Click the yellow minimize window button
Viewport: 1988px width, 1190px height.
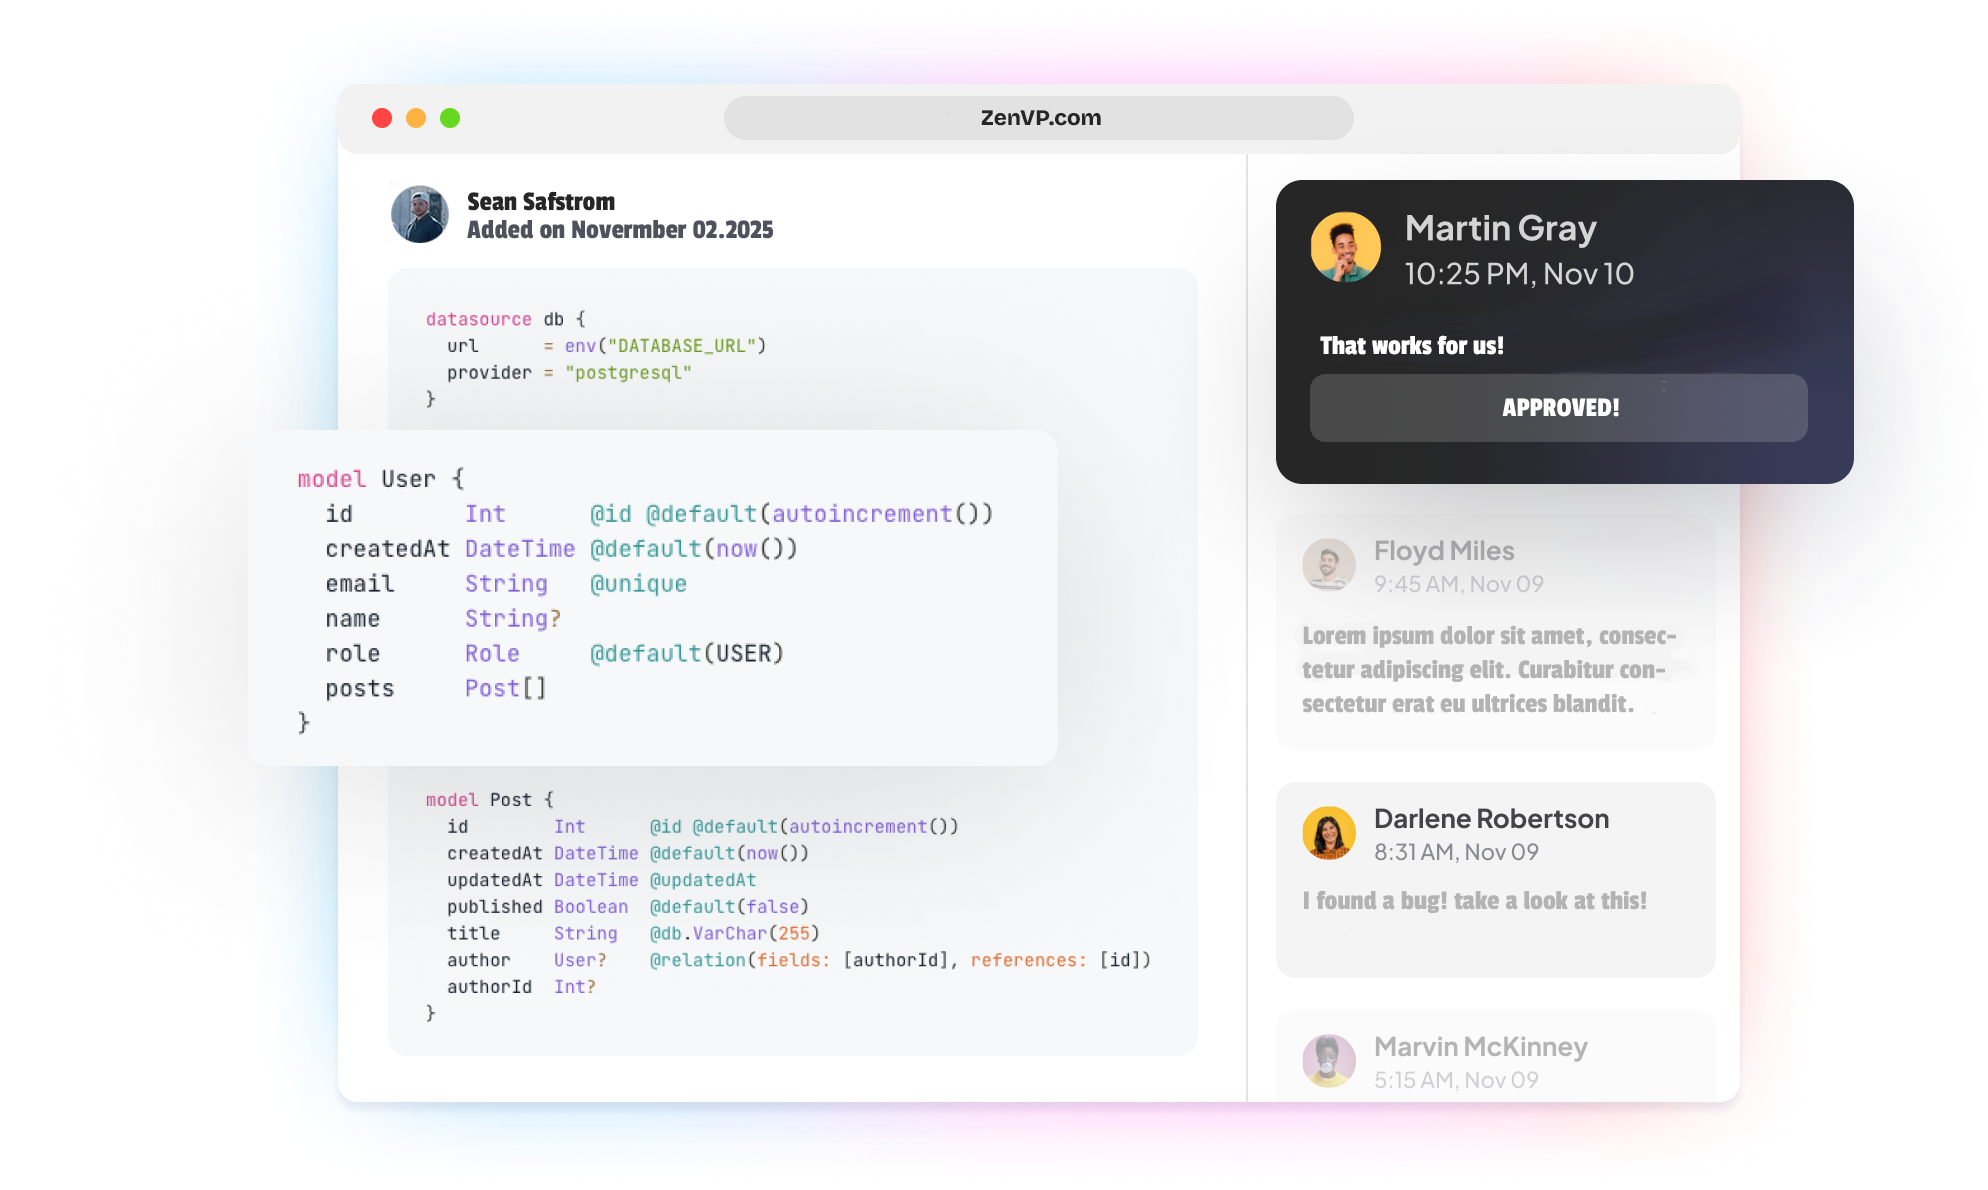[x=416, y=118]
